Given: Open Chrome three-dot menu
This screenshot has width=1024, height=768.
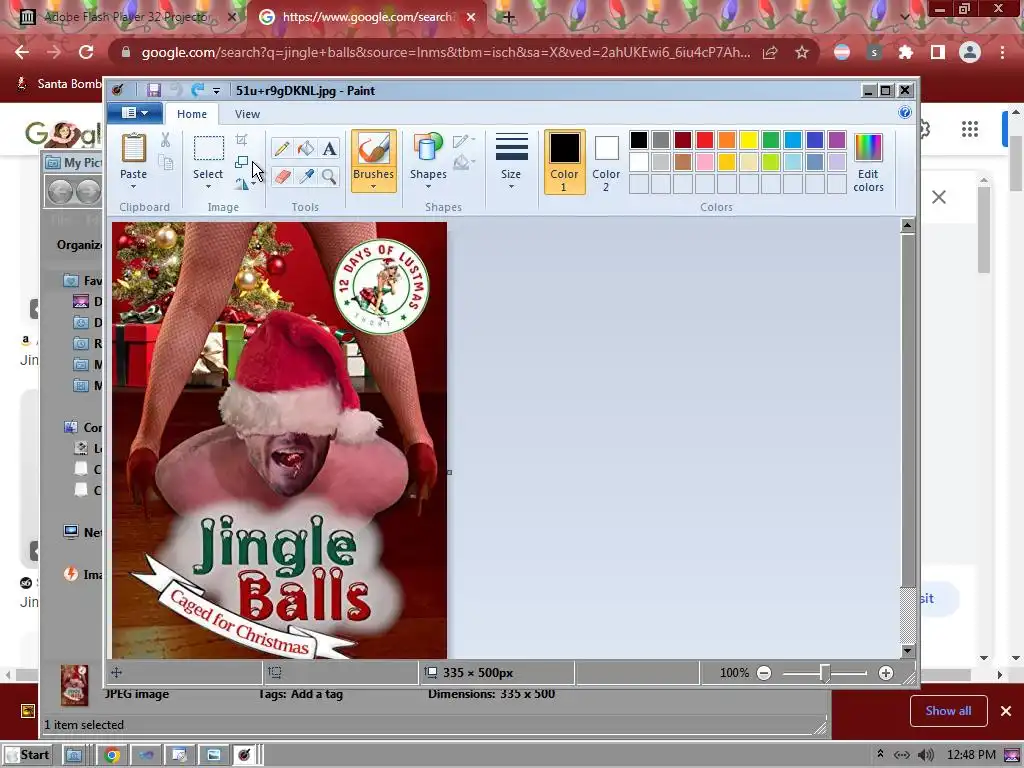Looking at the screenshot, I should pyautogui.click(x=1002, y=52).
